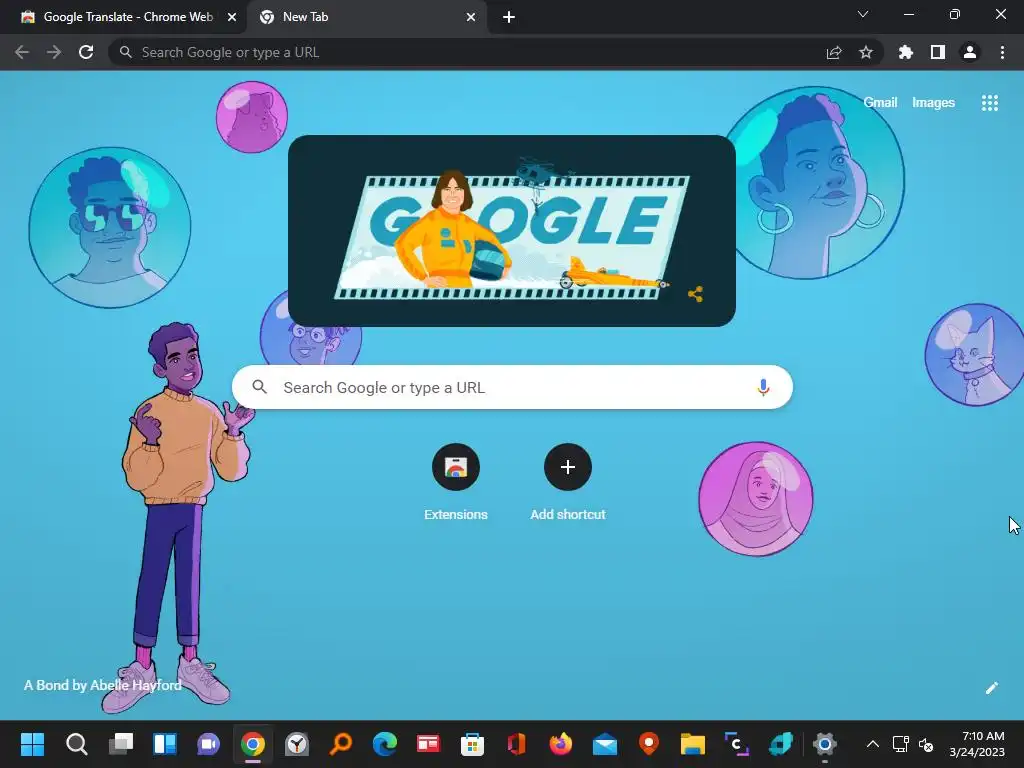
Task: Close the Google Translate tab
Action: point(232,18)
